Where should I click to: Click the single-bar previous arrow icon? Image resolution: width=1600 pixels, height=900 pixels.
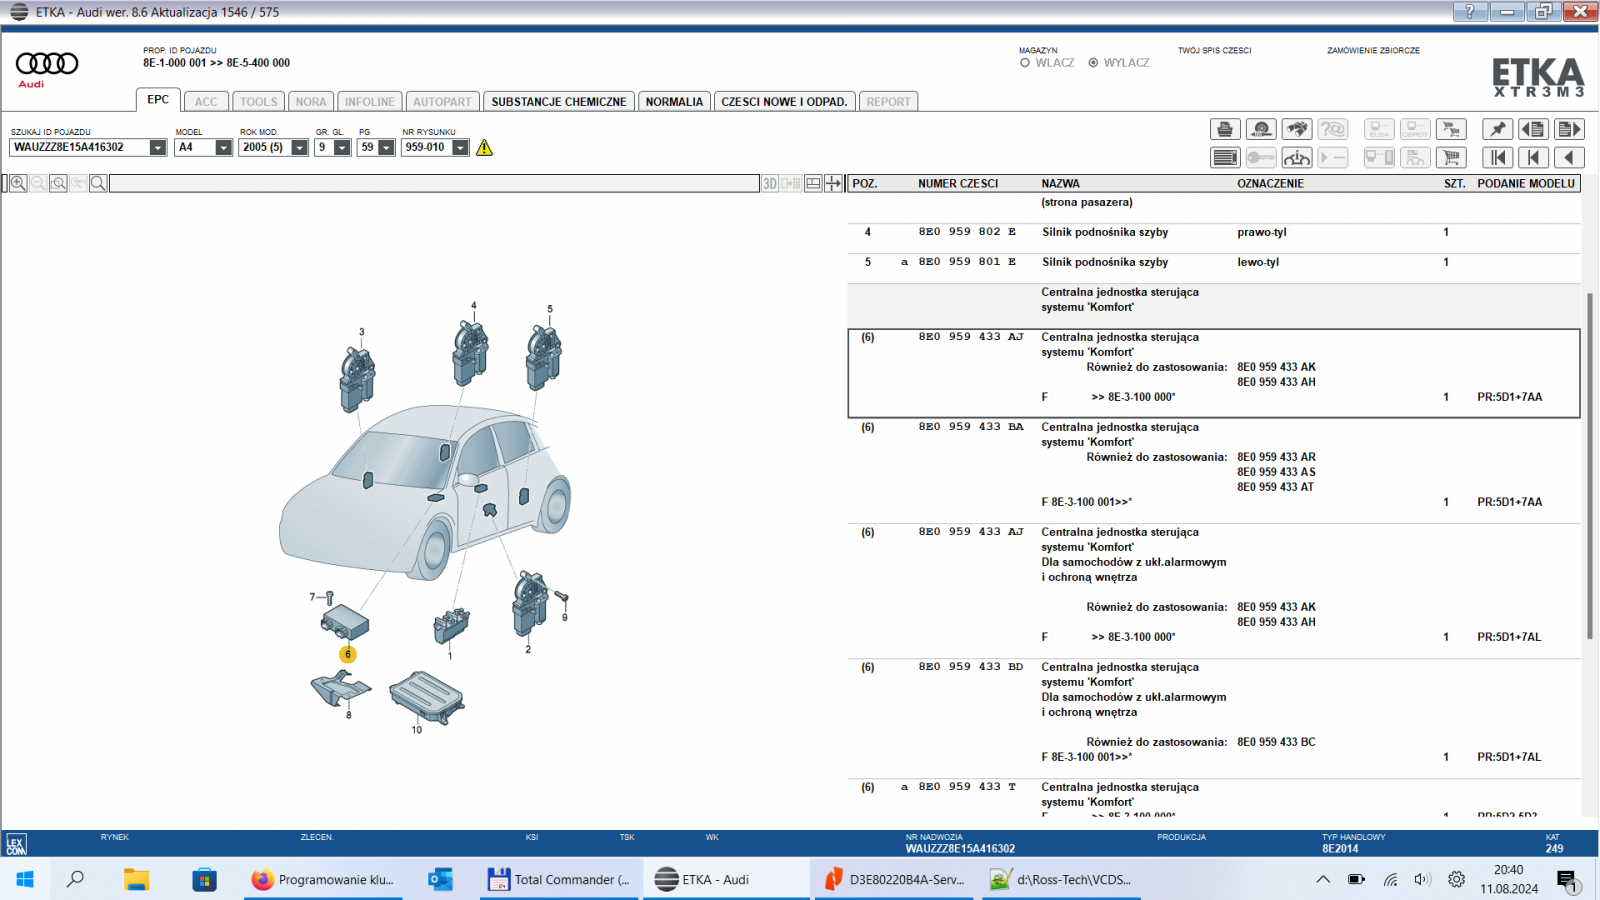[1533, 157]
